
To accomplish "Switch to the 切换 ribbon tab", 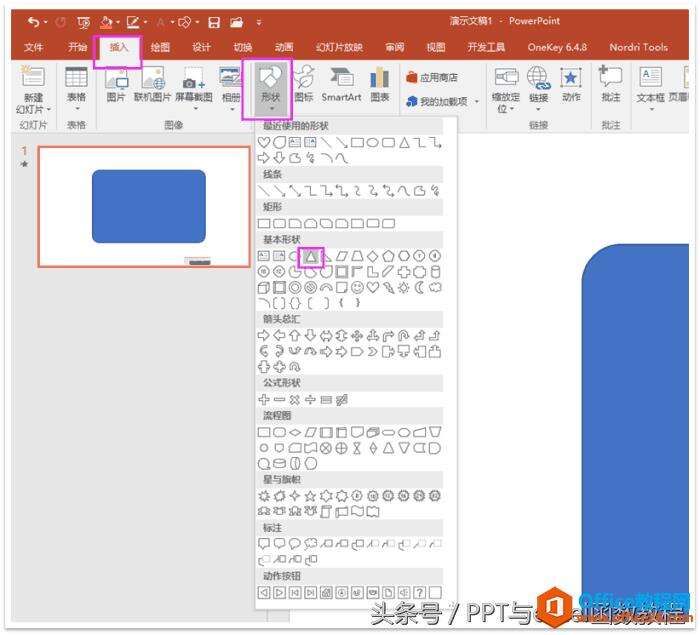I will pyautogui.click(x=242, y=47).
